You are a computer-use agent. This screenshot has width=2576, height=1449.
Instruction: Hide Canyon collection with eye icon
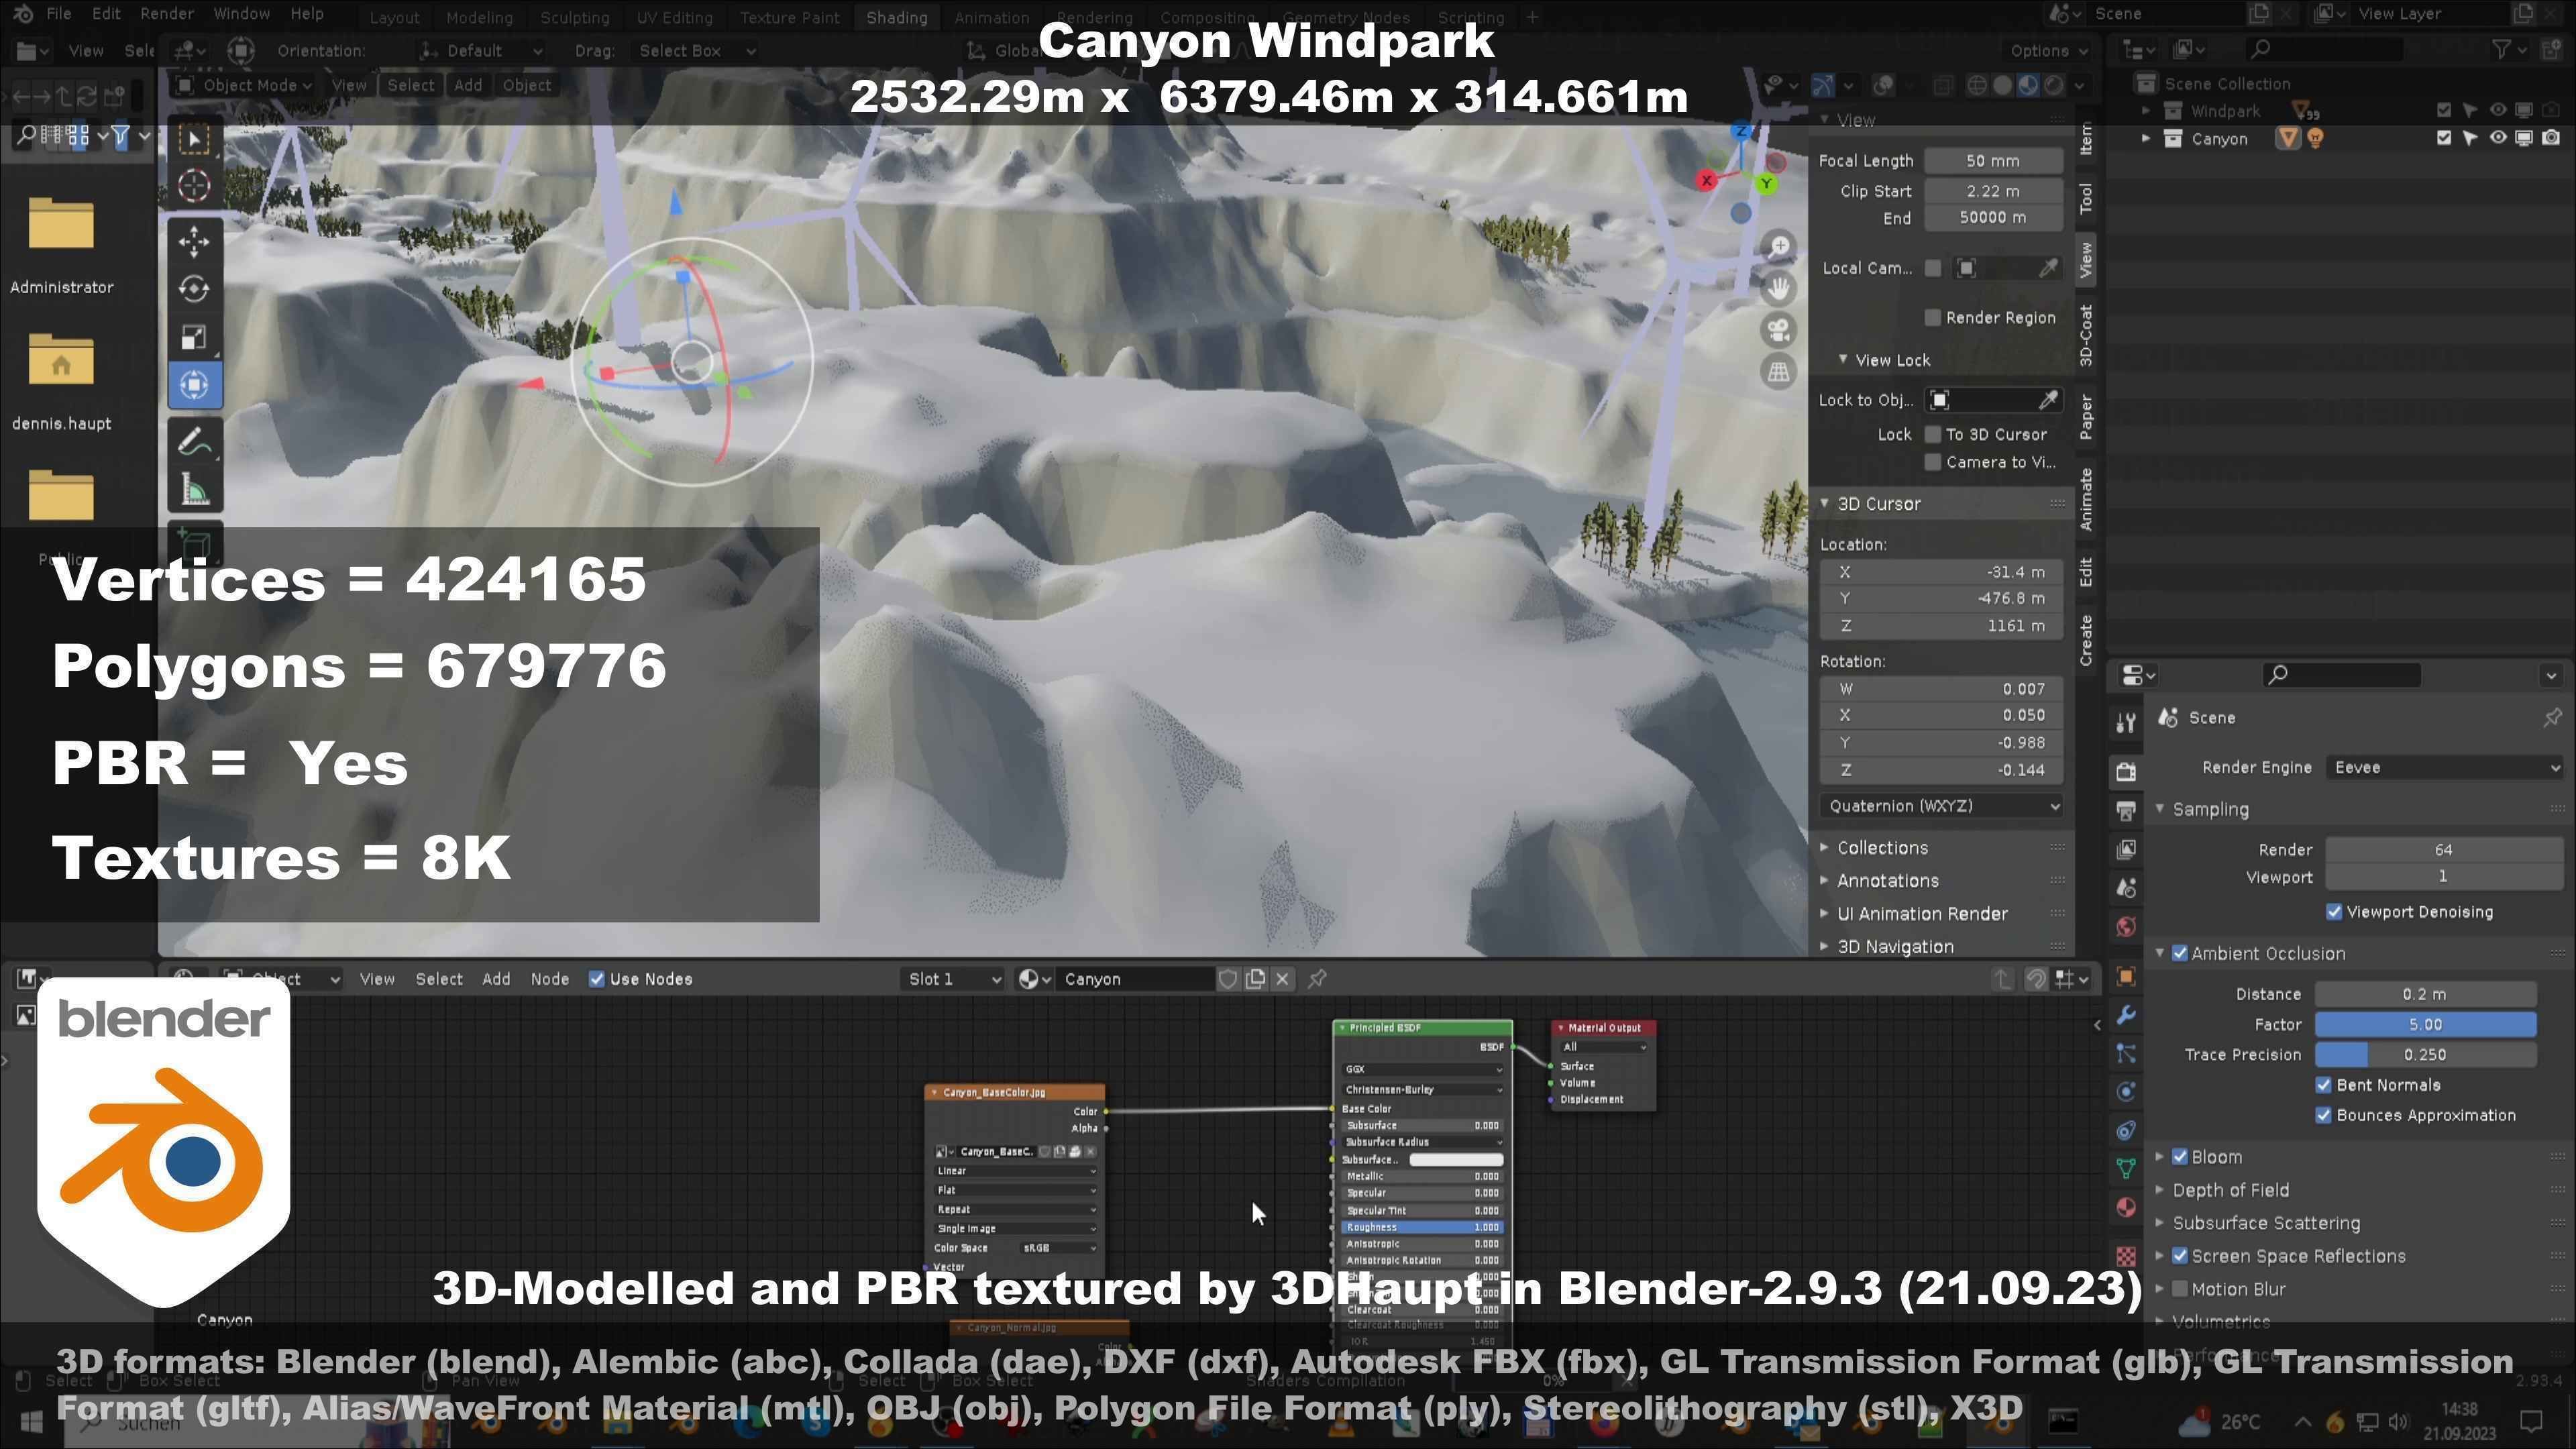(2498, 138)
